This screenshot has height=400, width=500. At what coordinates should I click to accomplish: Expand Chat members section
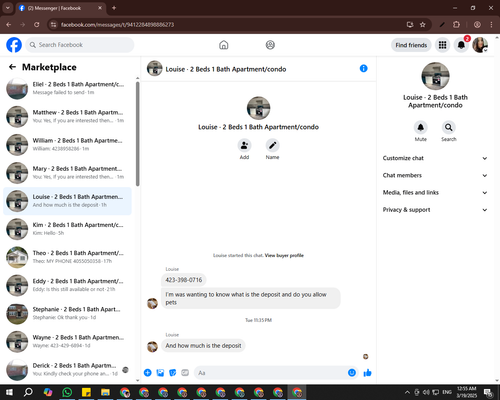tap(435, 175)
